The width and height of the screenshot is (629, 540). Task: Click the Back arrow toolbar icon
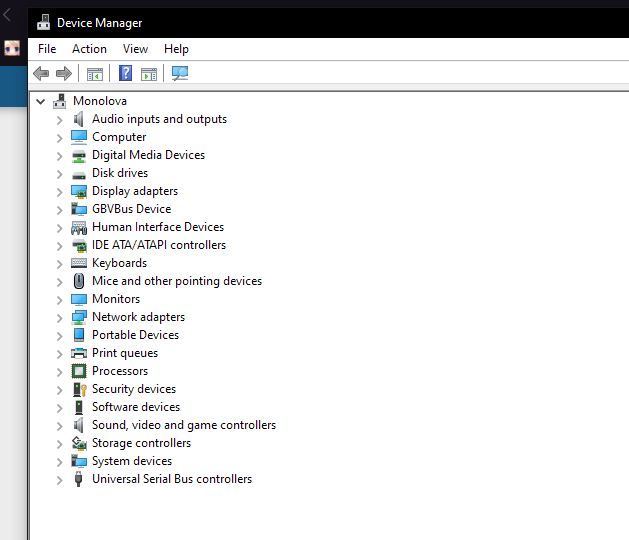point(41,73)
